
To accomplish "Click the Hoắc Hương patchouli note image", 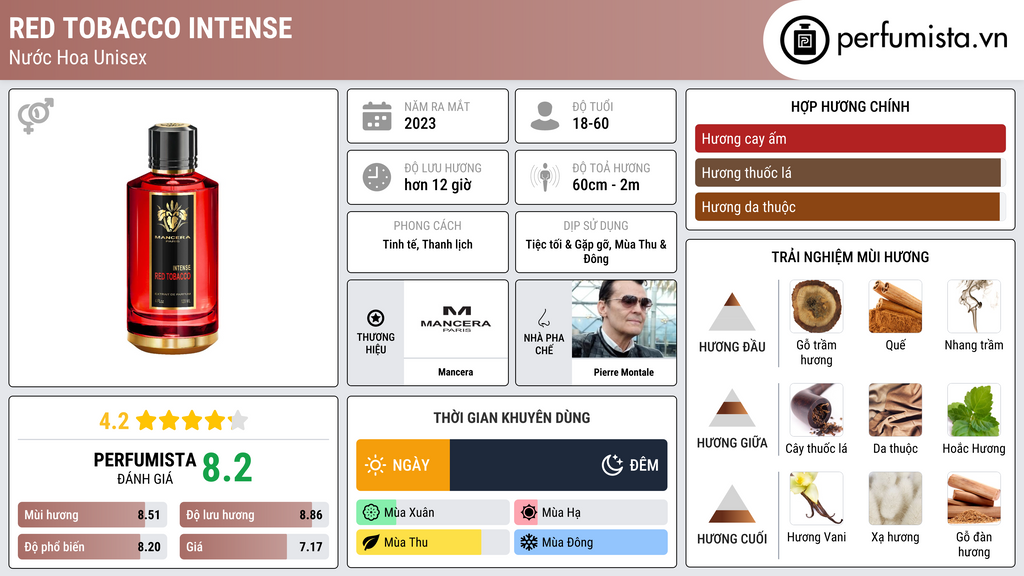I will pos(974,409).
